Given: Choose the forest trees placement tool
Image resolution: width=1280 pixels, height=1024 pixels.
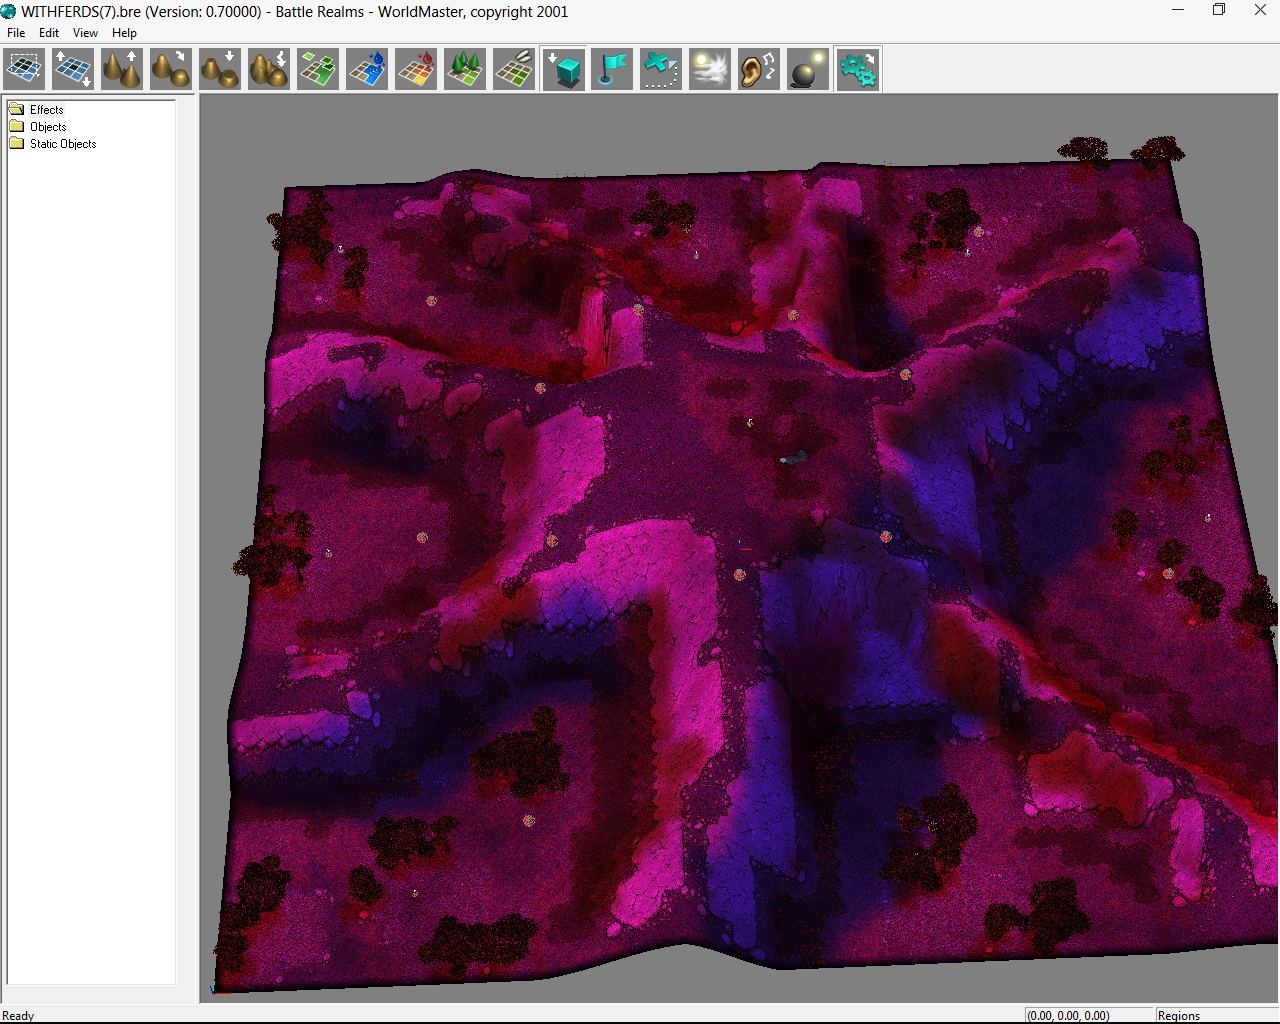Looking at the screenshot, I should [x=465, y=70].
